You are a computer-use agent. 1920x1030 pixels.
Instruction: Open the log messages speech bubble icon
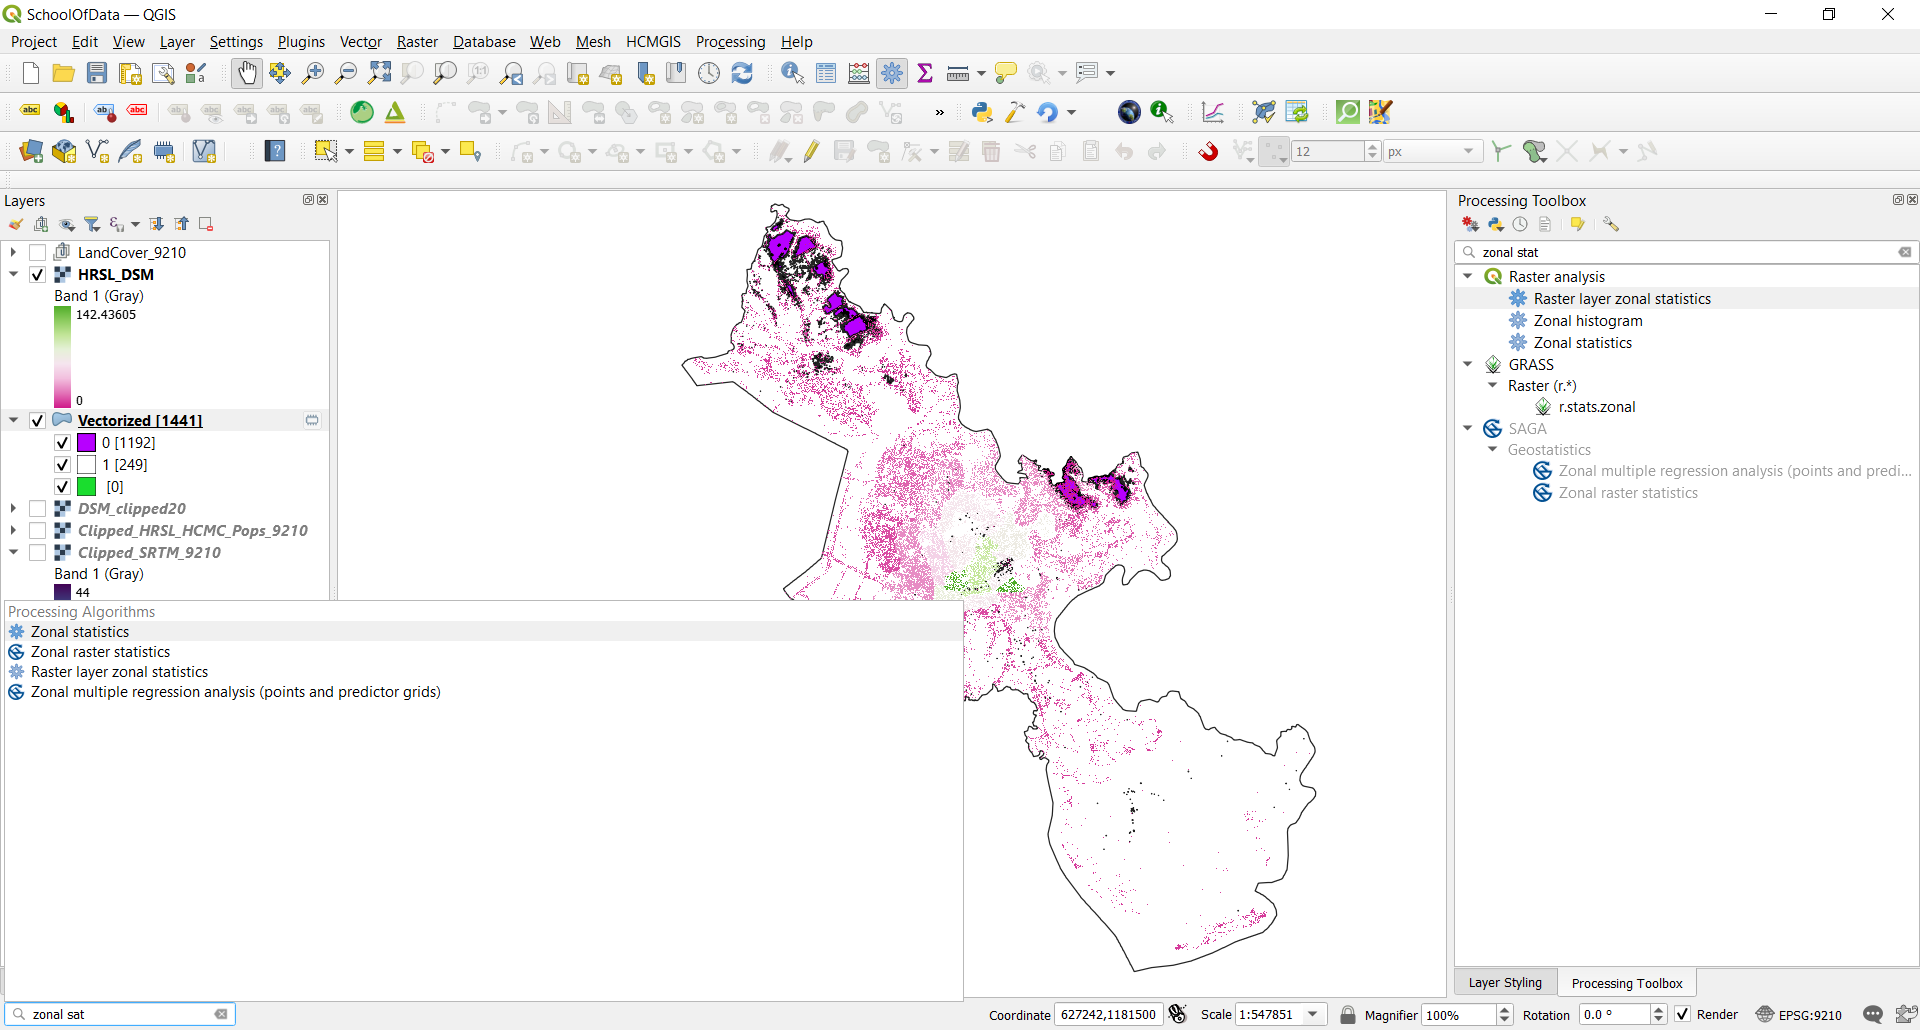click(1872, 1015)
